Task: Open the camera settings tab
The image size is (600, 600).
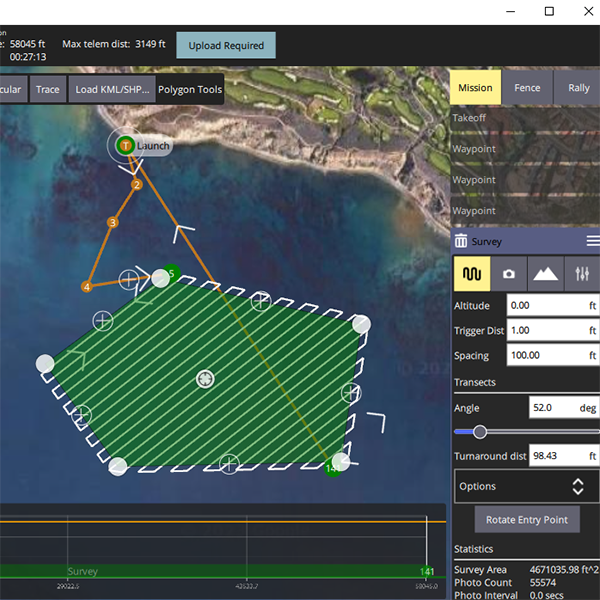Action: 508,273
